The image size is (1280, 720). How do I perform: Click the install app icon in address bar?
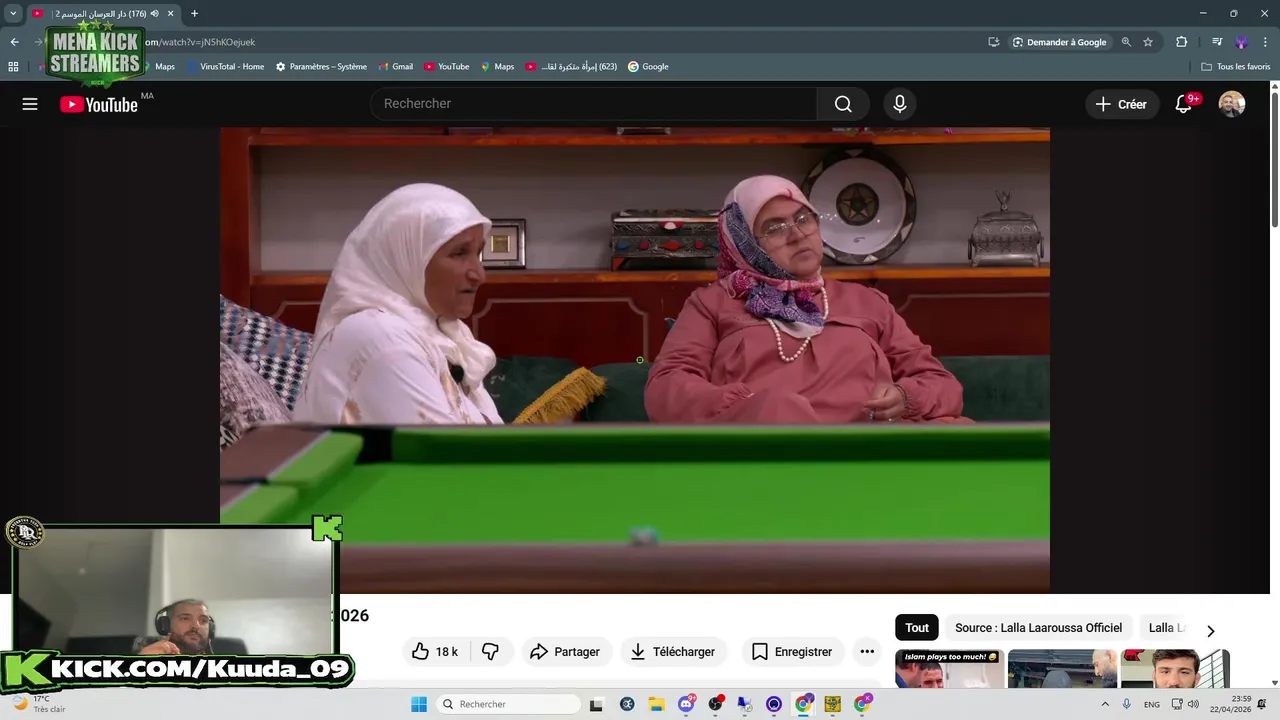993,42
